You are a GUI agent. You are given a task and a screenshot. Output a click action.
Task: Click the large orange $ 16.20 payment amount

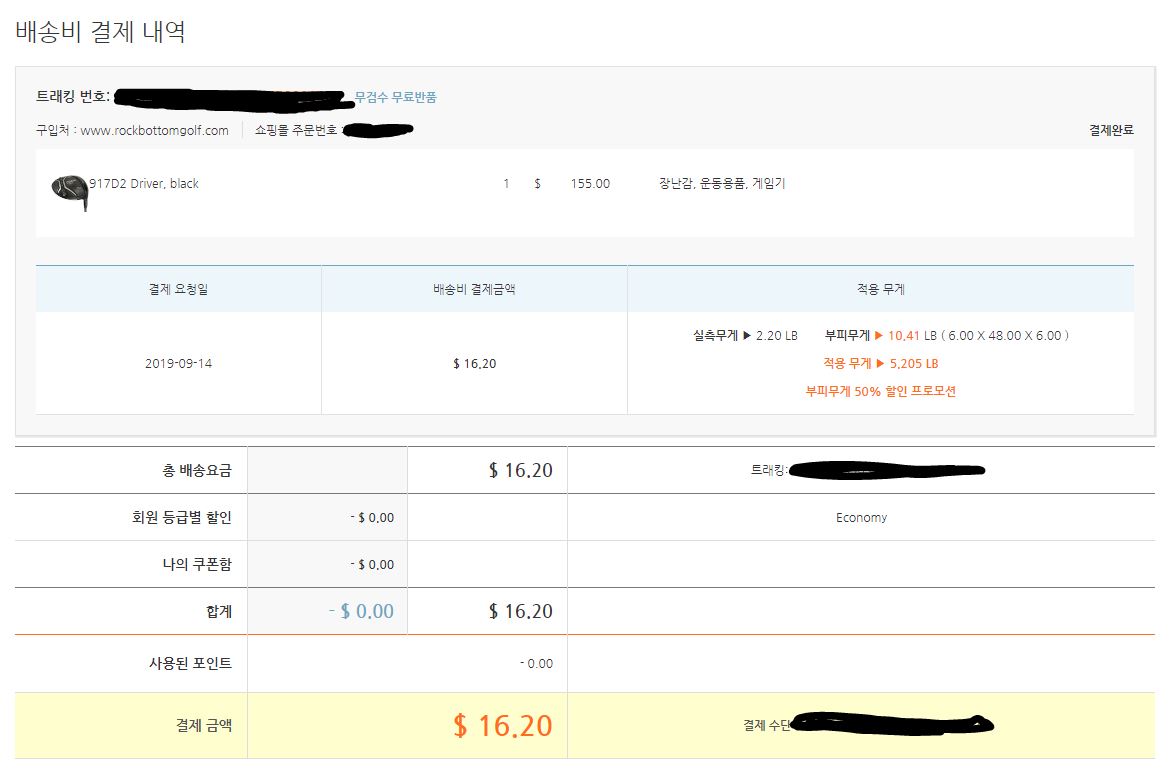tap(502, 726)
